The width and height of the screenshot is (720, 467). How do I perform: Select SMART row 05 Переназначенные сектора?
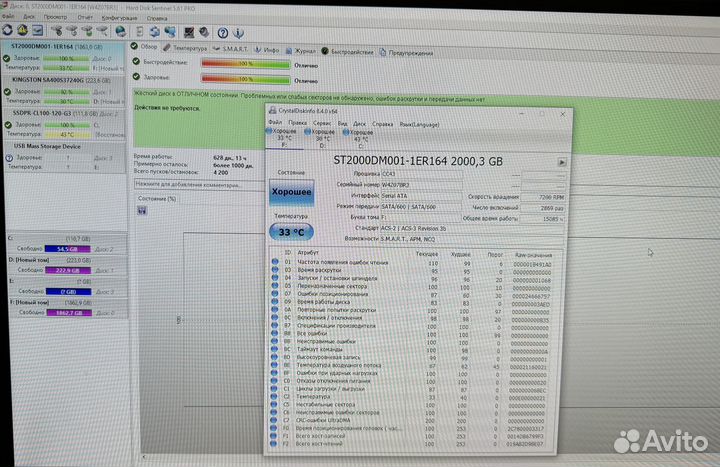point(412,287)
